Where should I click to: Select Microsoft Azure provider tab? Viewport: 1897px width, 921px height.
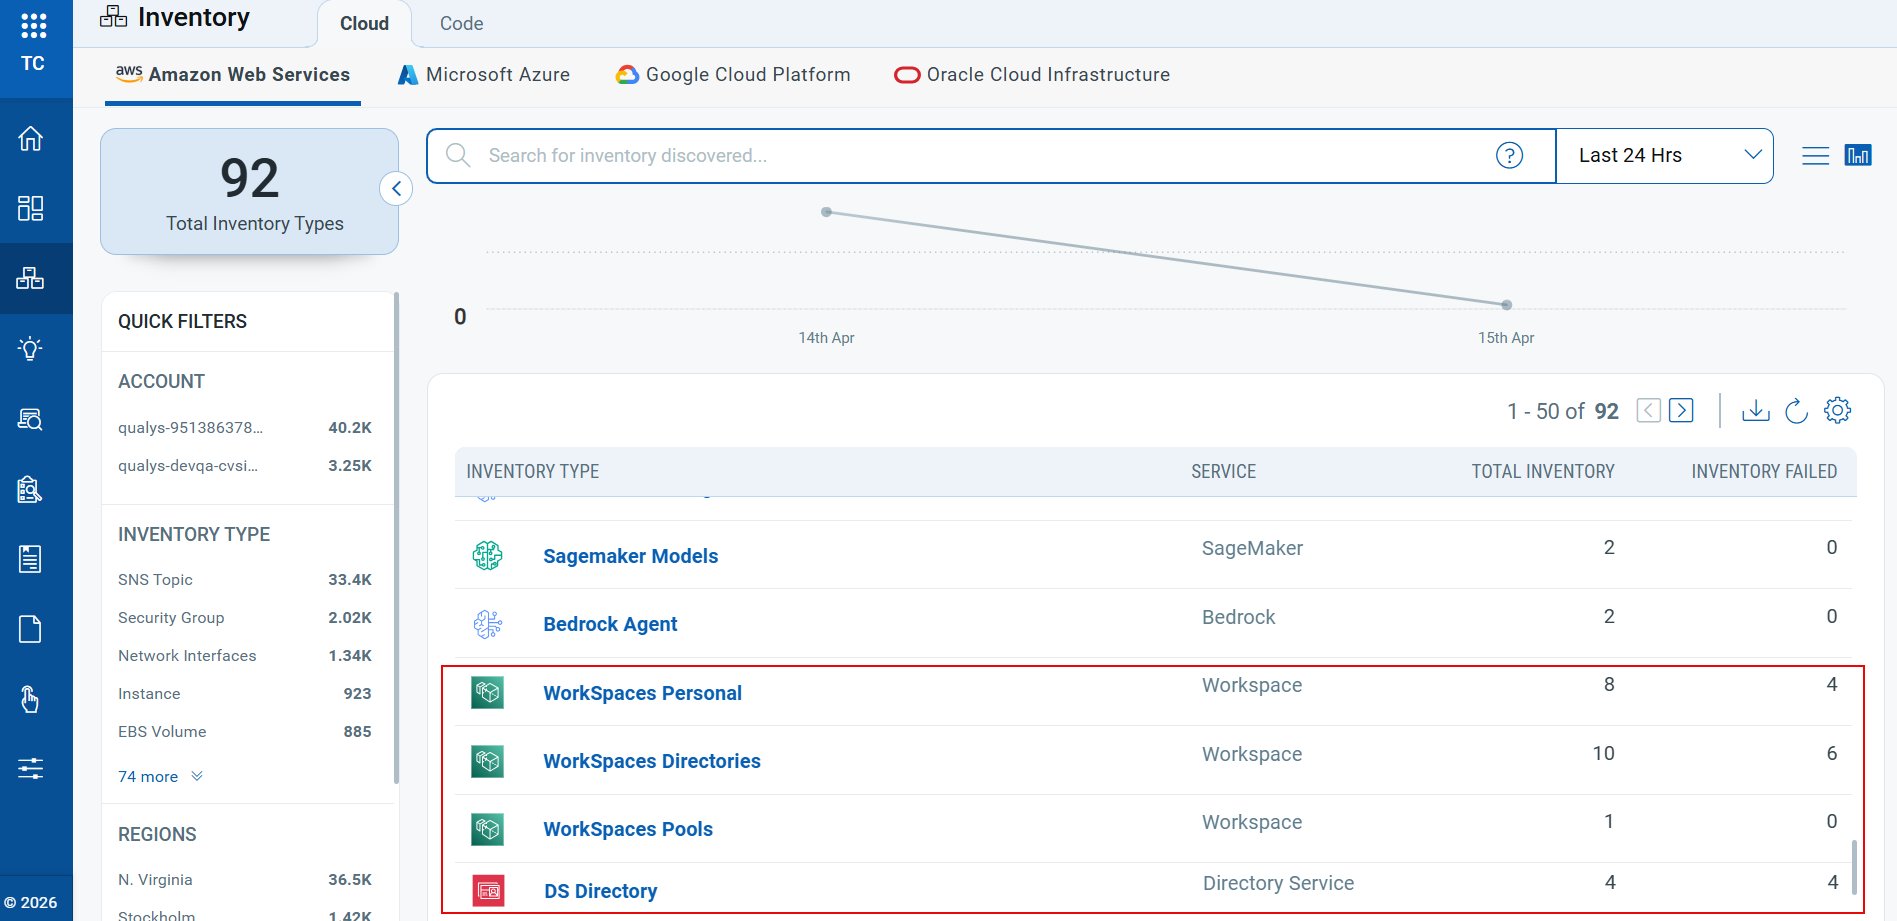point(484,75)
